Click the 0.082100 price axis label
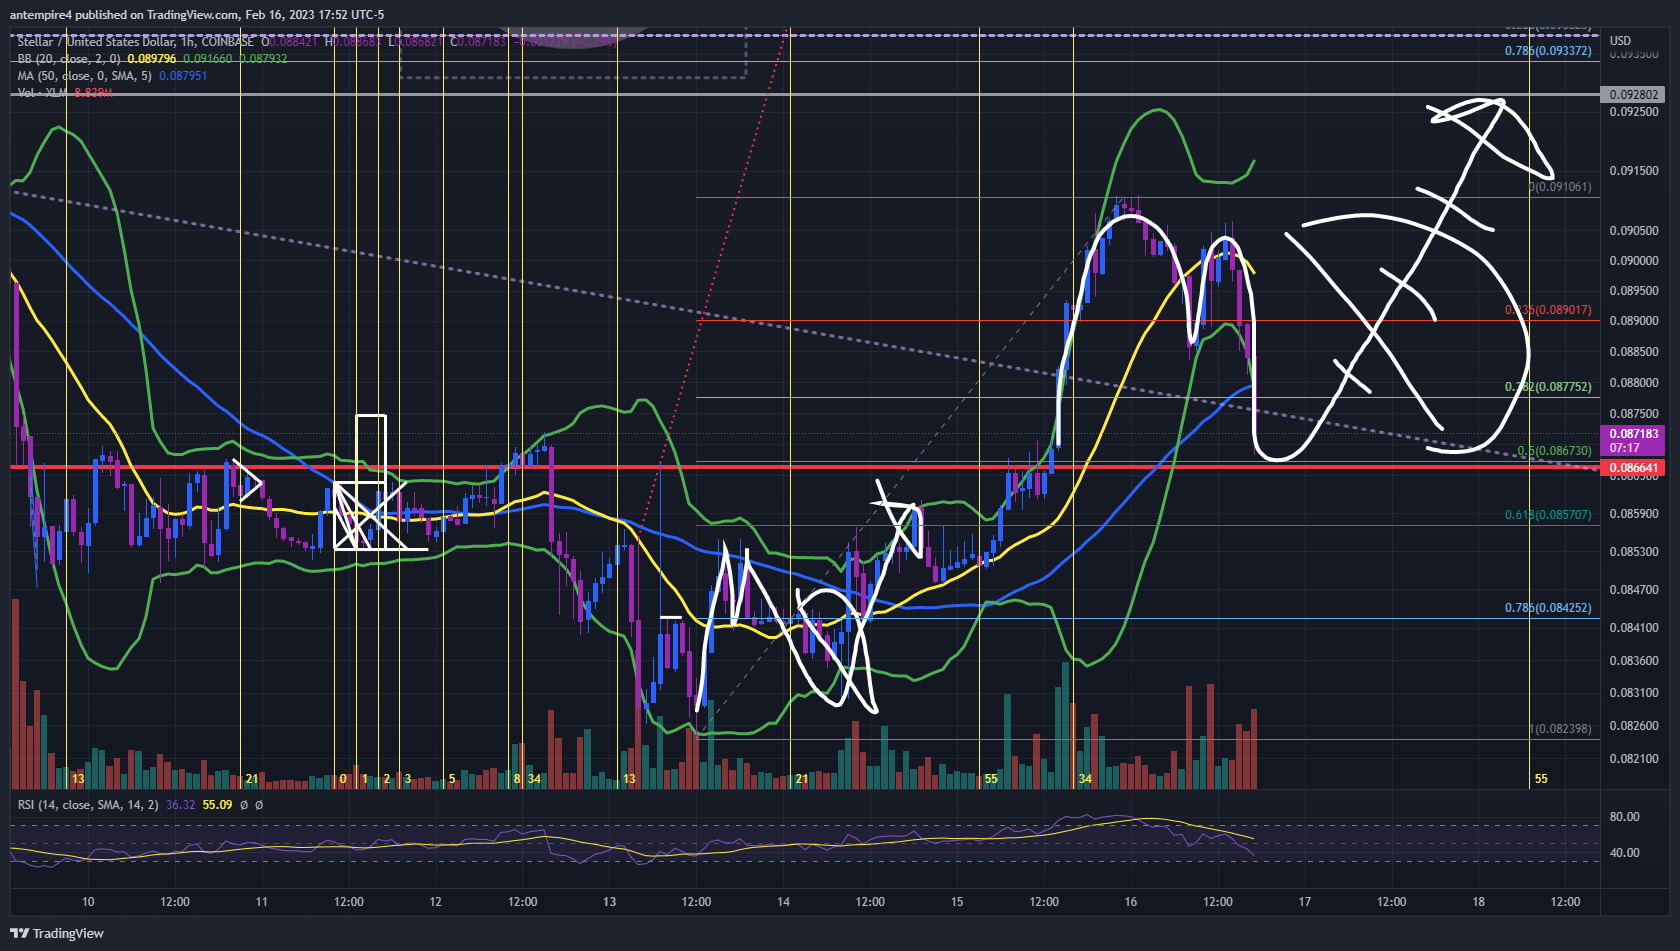Viewport: 1680px width, 951px height. coord(1634,759)
